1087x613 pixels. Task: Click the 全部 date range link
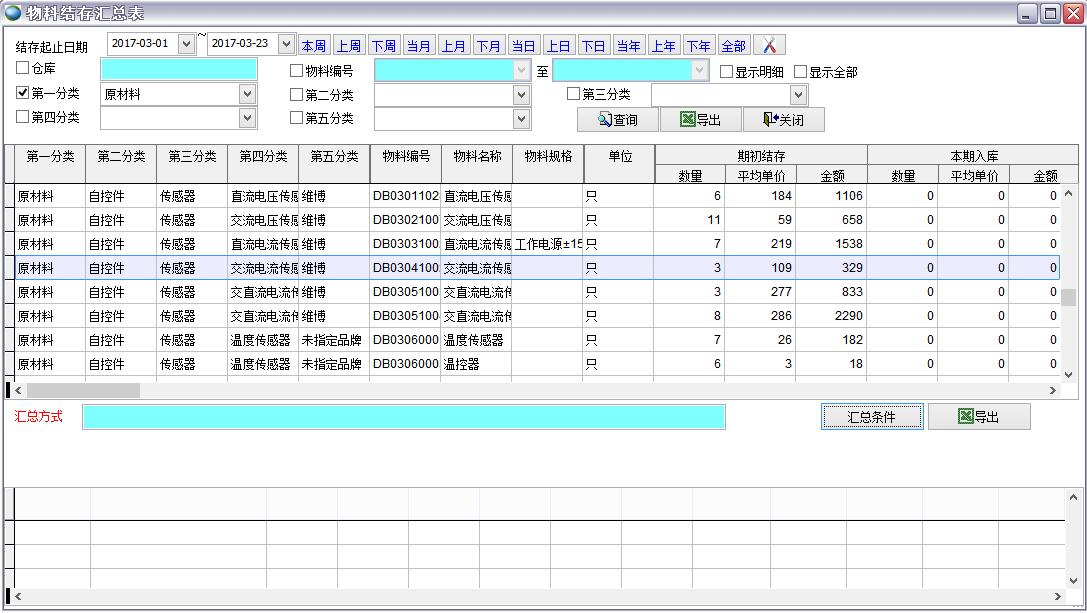point(733,44)
